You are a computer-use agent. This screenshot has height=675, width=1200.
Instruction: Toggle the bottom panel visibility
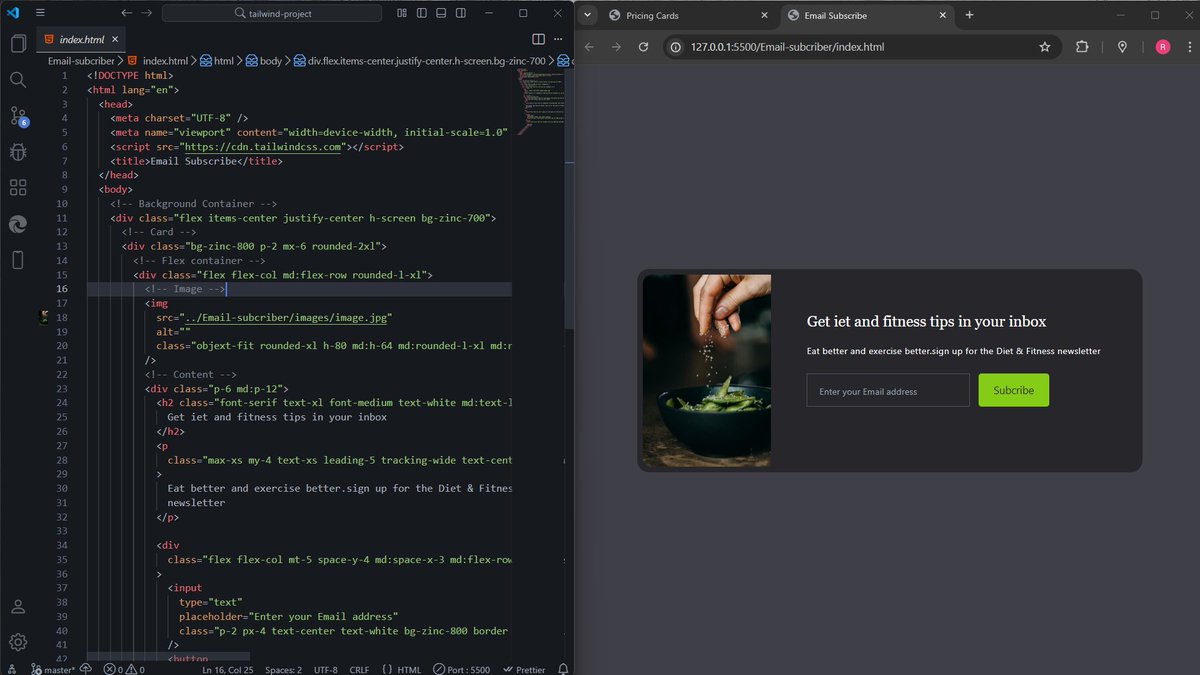441,12
